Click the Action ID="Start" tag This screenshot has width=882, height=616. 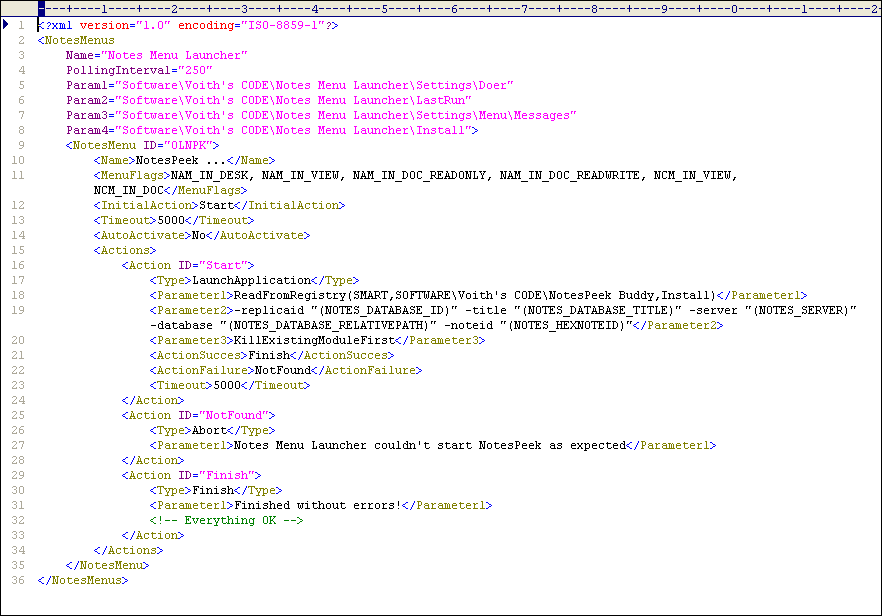188,266
